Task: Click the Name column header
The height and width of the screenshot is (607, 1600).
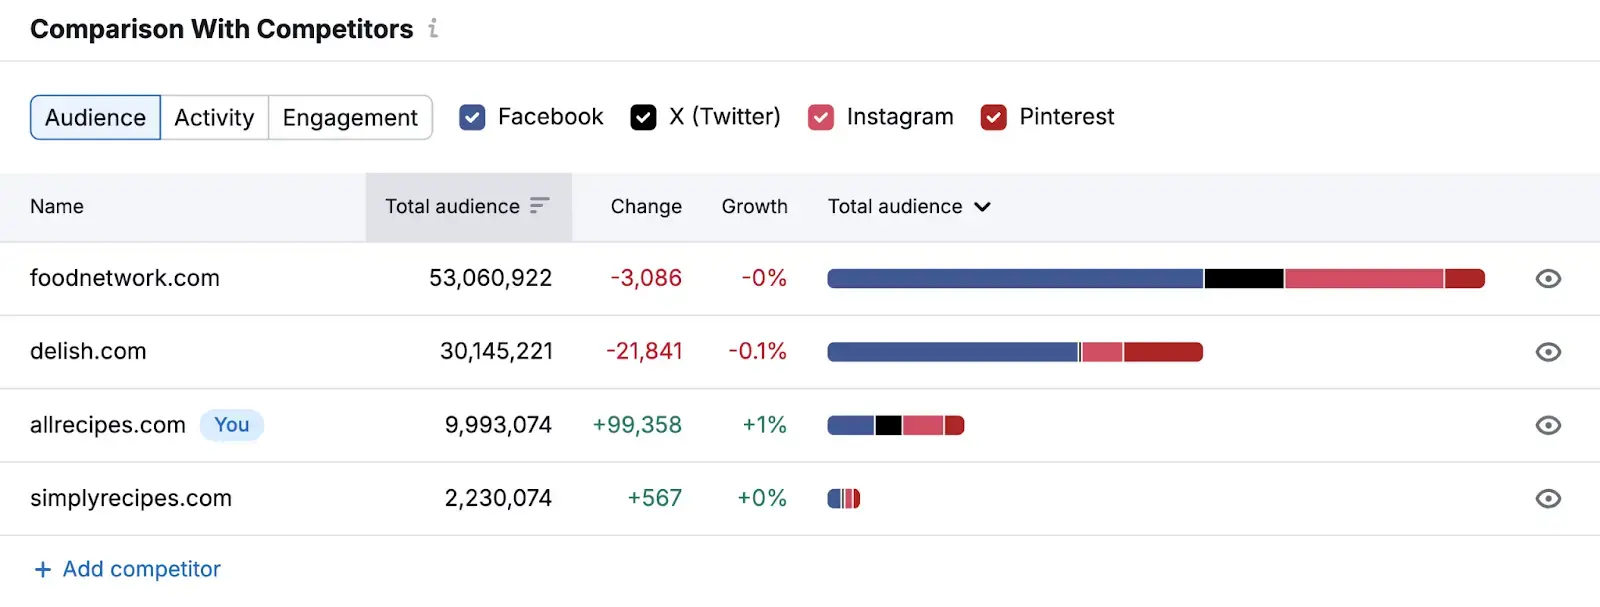Action: click(56, 206)
